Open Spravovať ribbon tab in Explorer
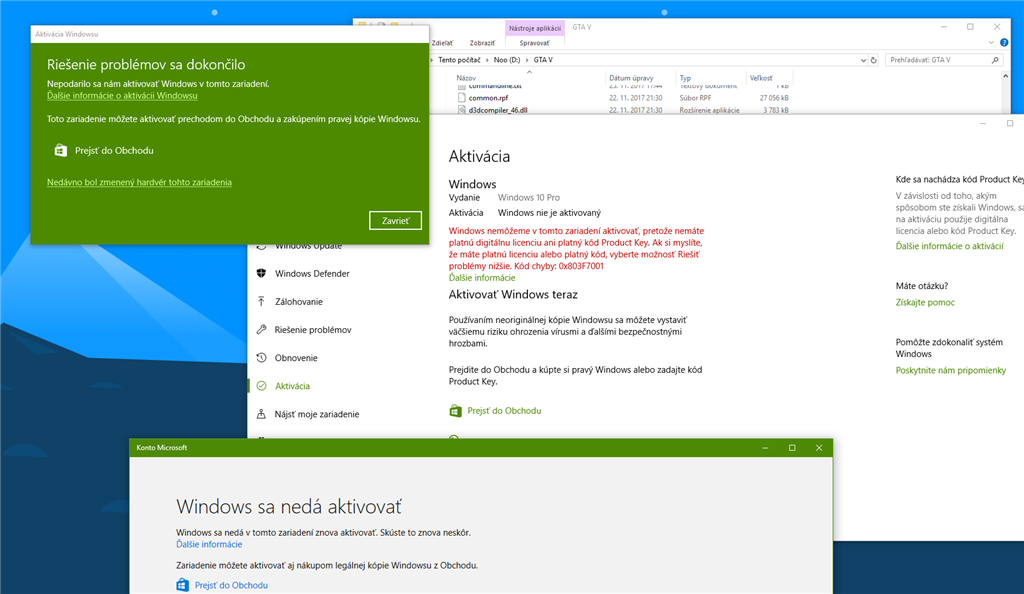This screenshot has height=594, width=1024. click(x=534, y=43)
